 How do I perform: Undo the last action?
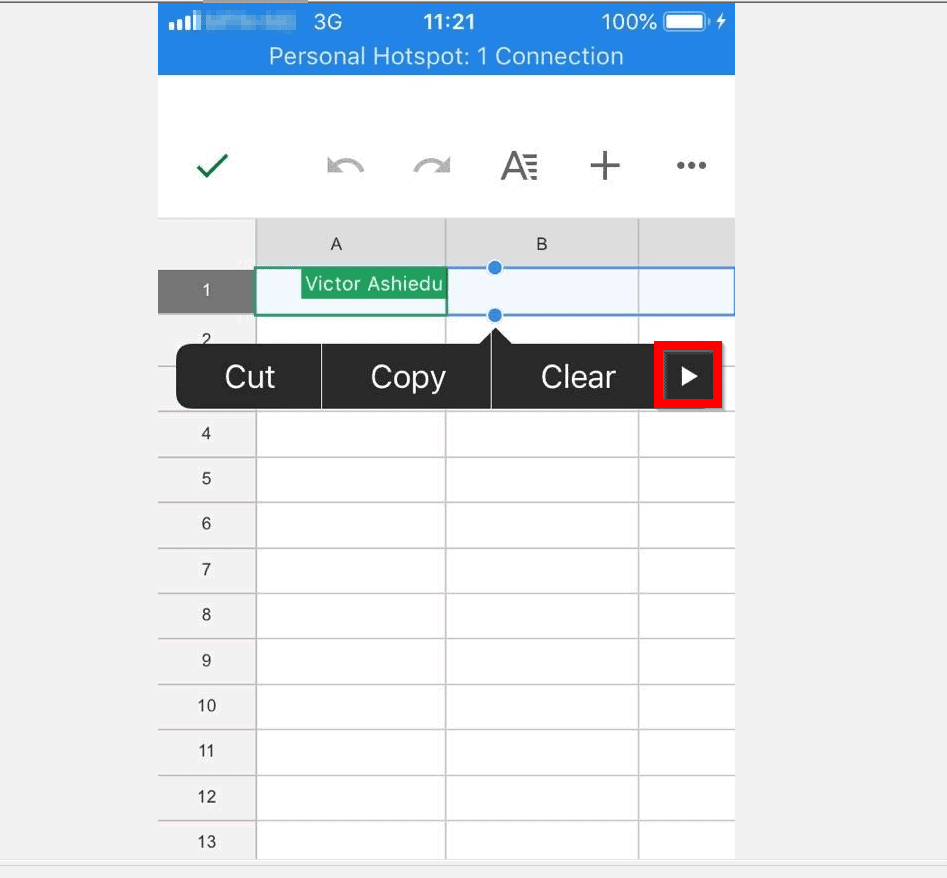pyautogui.click(x=345, y=165)
